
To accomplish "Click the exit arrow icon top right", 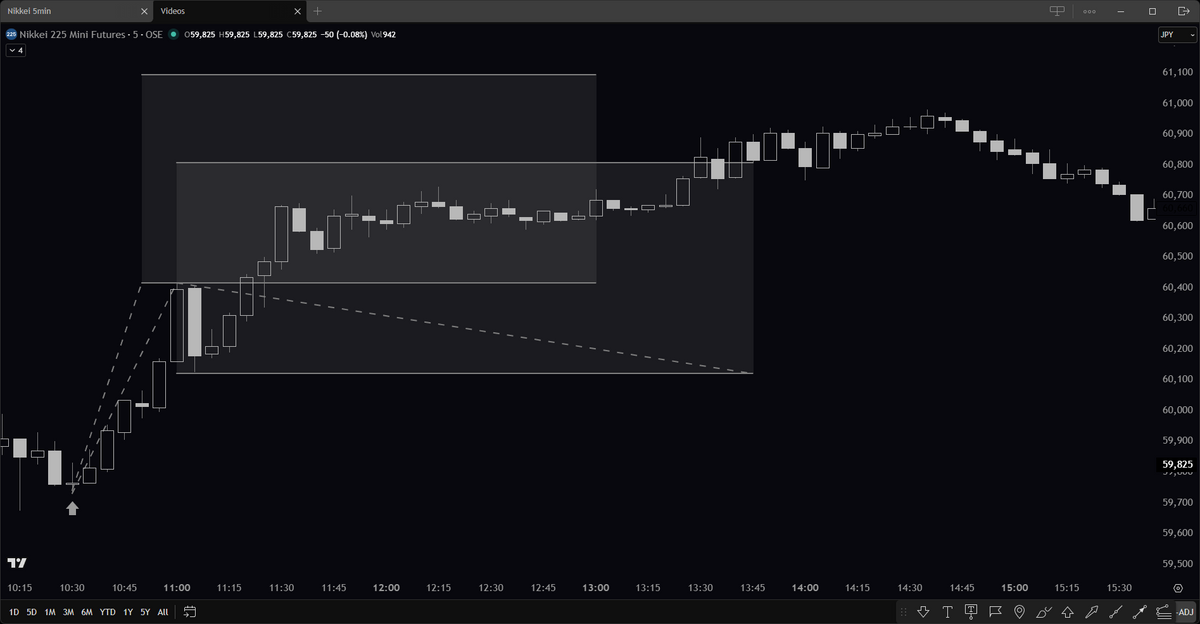I will click(1185, 11).
